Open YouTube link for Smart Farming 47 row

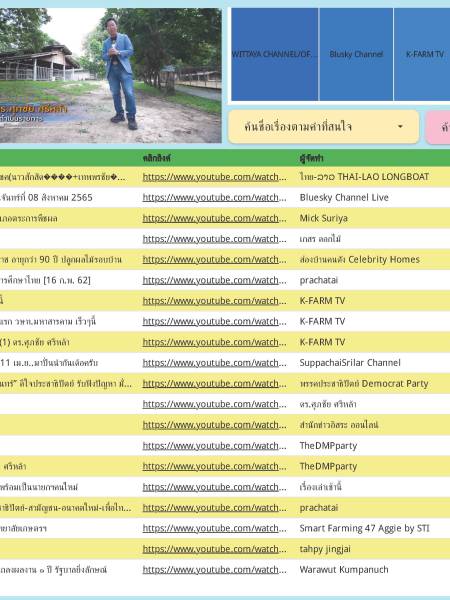pos(214,528)
